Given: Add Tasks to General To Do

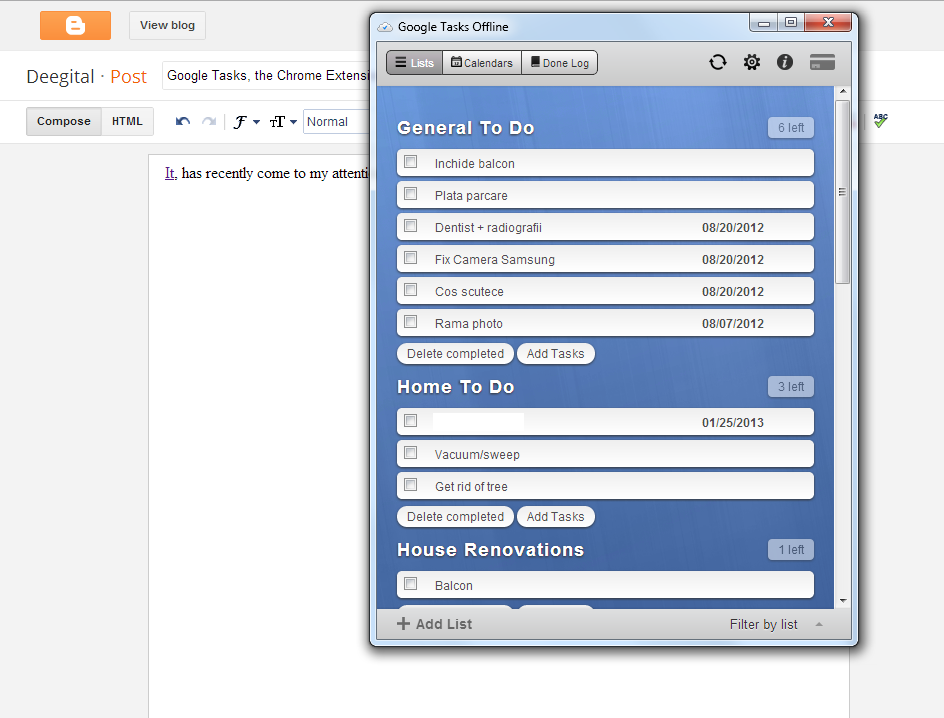Looking at the screenshot, I should pyautogui.click(x=556, y=354).
